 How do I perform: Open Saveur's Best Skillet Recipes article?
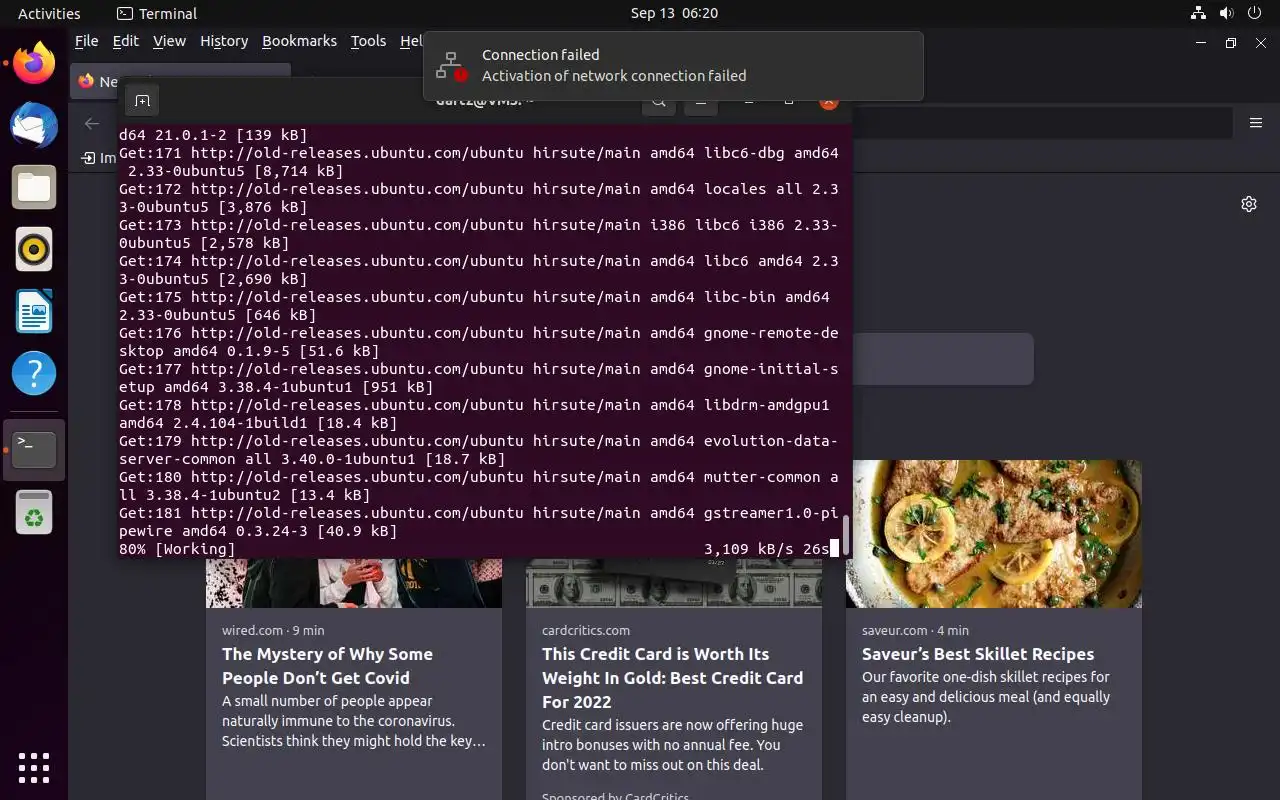tap(978, 654)
